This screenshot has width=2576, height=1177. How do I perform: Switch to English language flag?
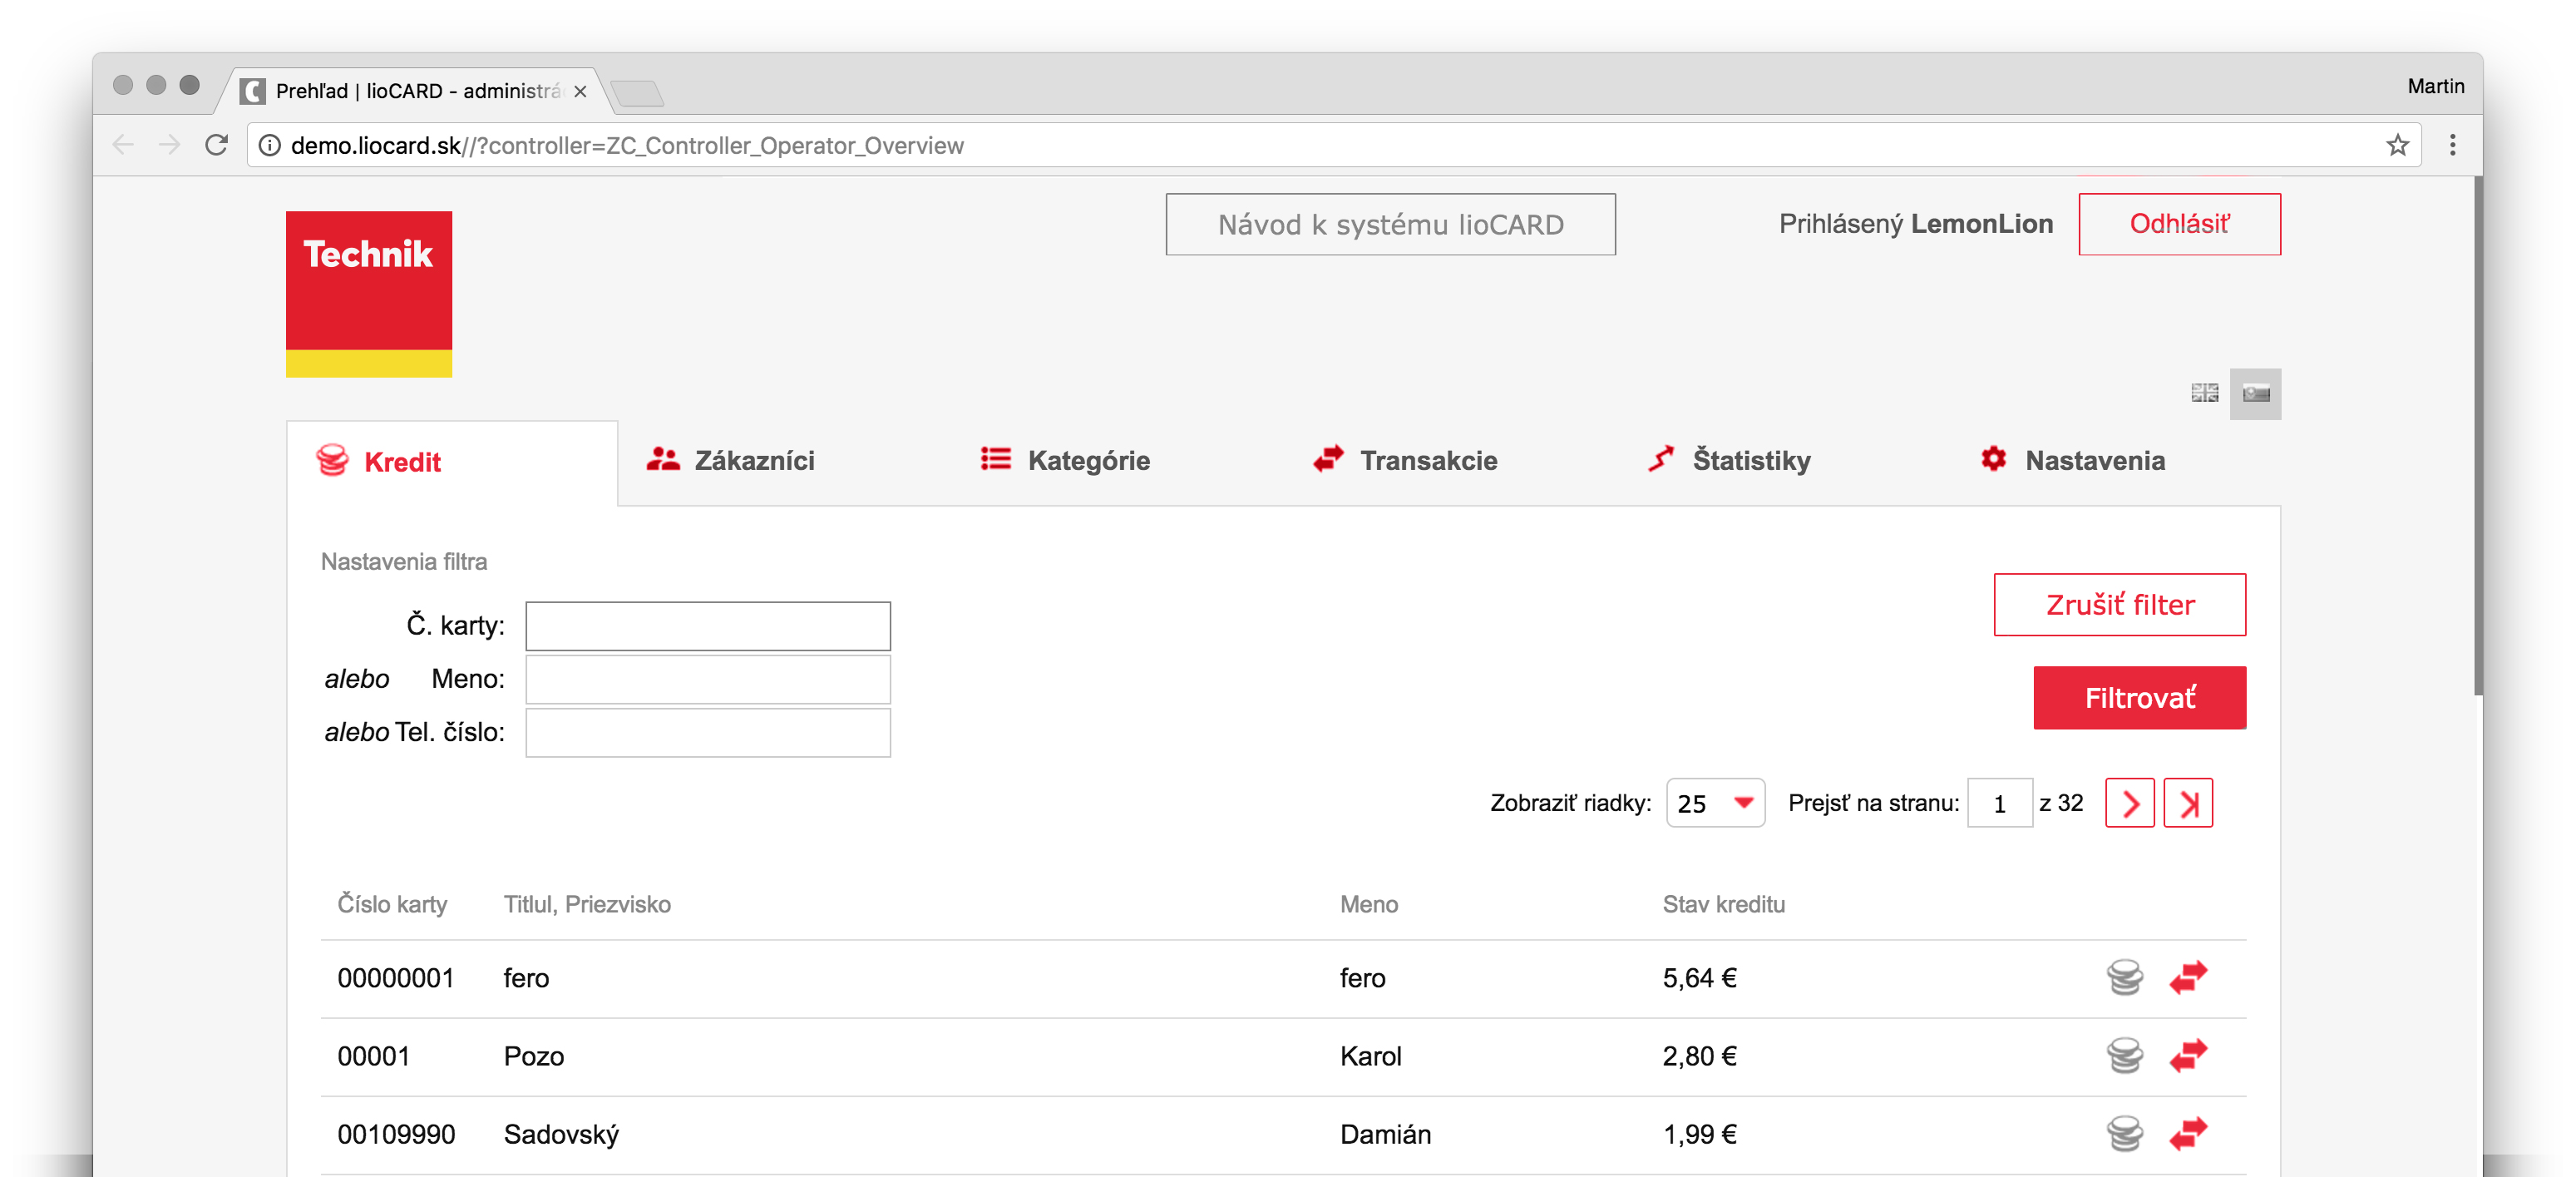[x=2204, y=393]
